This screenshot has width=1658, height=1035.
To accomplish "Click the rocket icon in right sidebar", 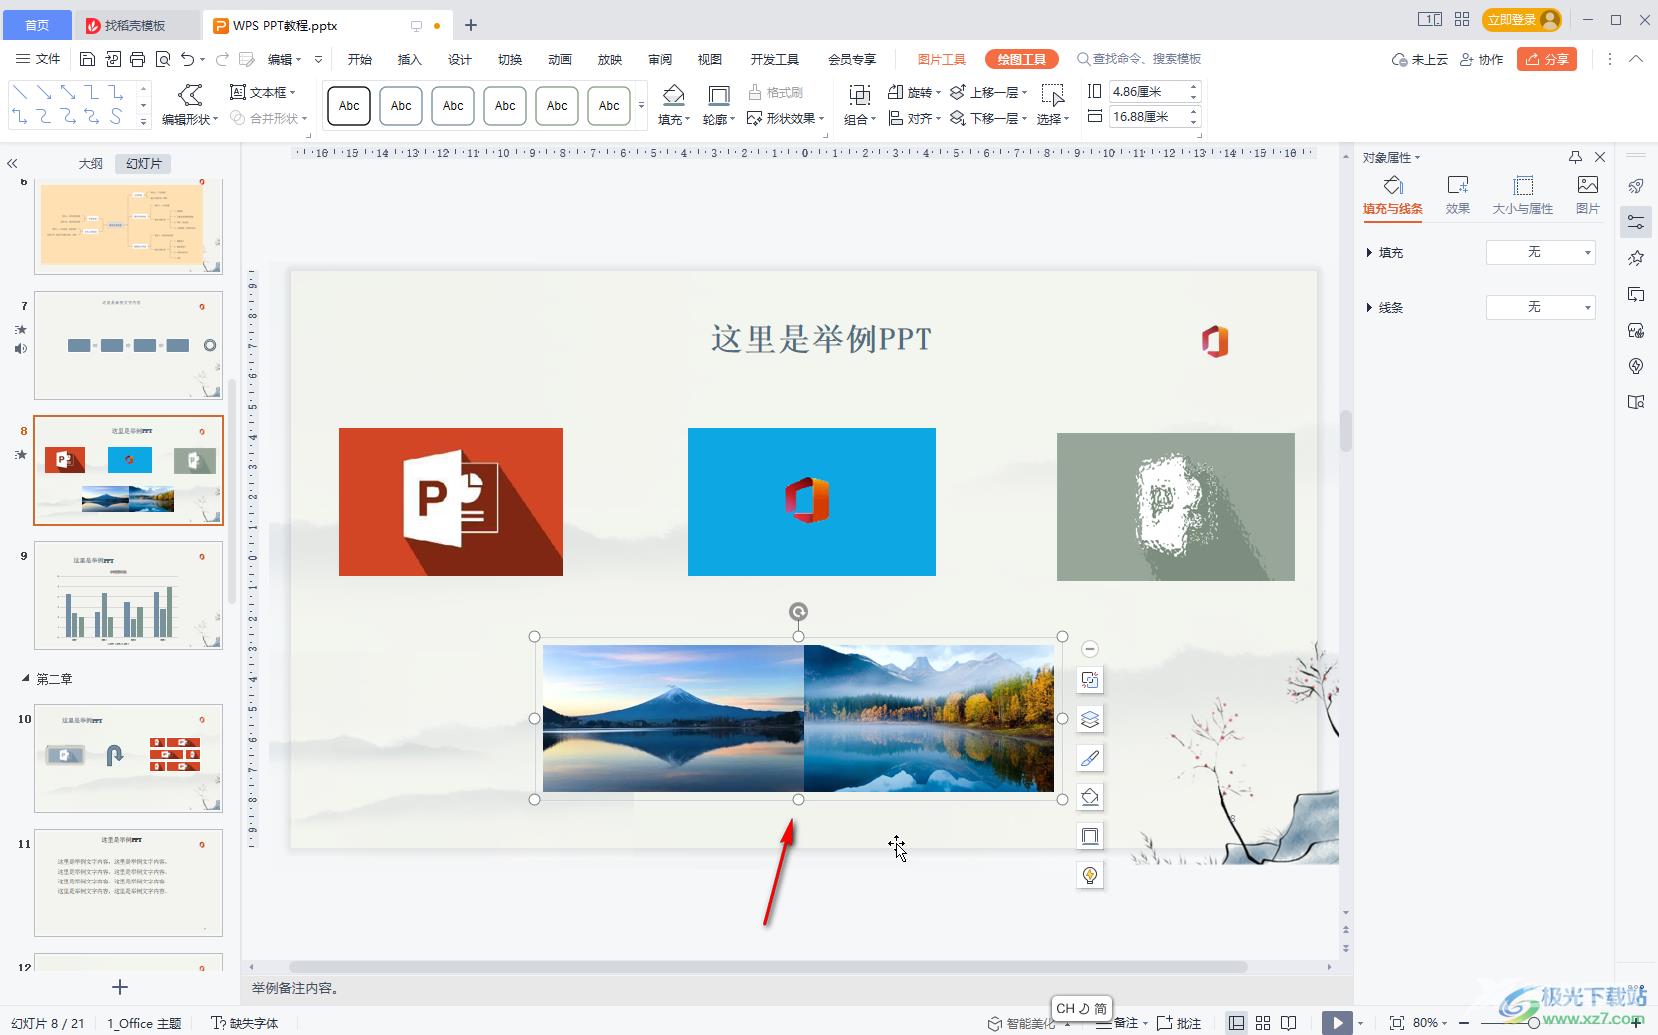I will [x=1636, y=186].
